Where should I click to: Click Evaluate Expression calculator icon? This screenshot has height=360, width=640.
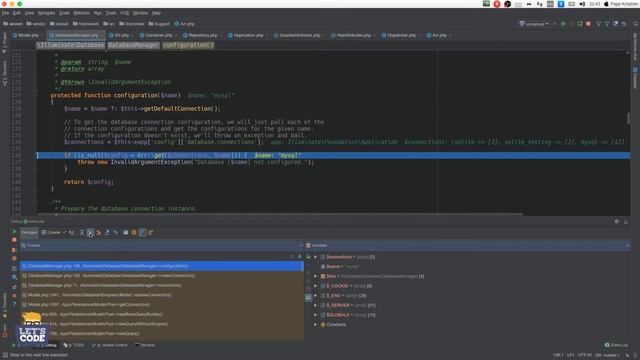[x=126, y=233]
